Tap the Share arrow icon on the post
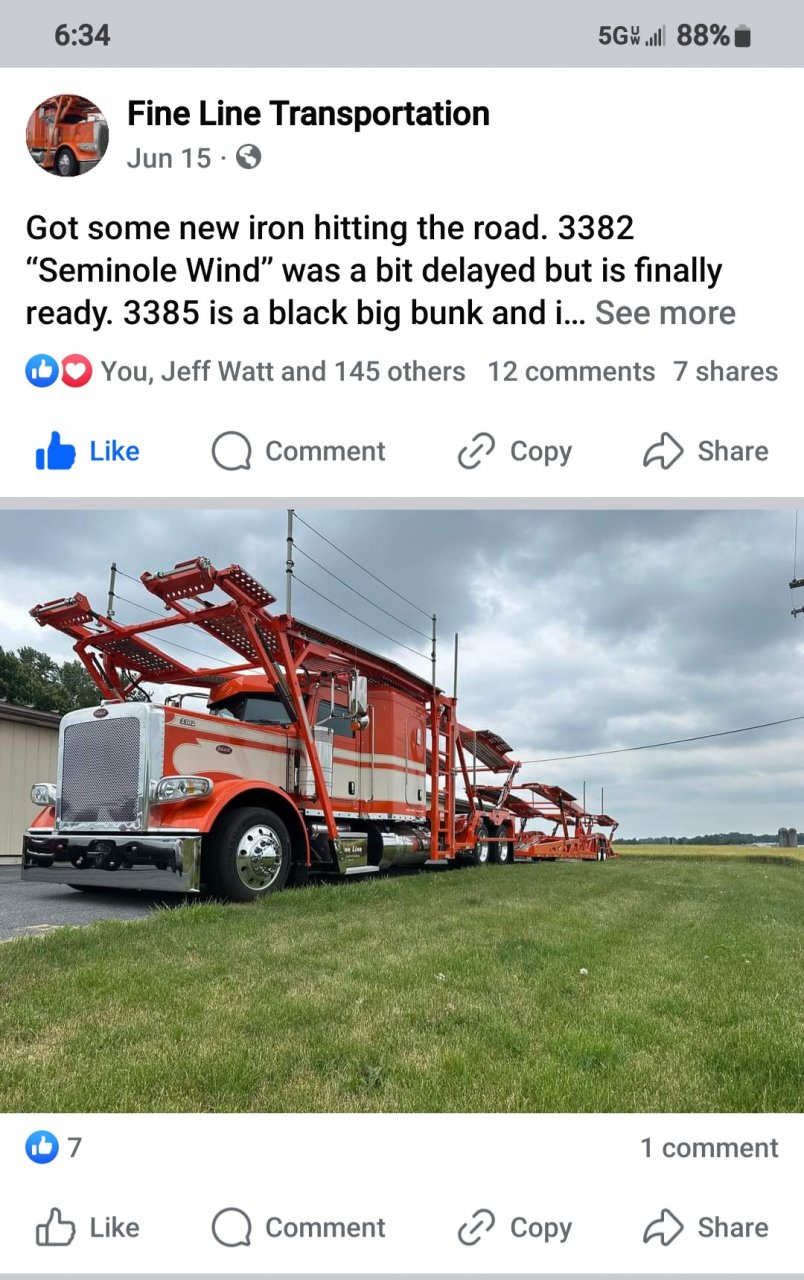Viewport: 804px width, 1280px height. coord(663,452)
